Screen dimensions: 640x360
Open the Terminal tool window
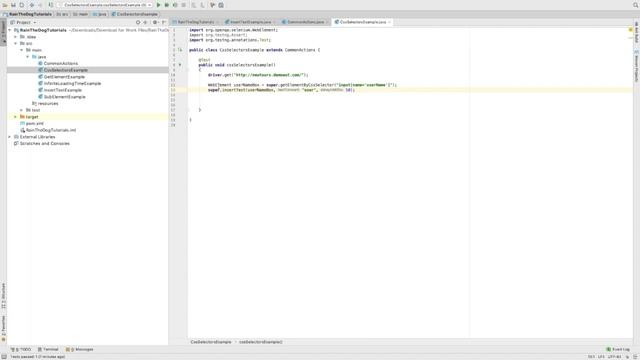click(48, 349)
